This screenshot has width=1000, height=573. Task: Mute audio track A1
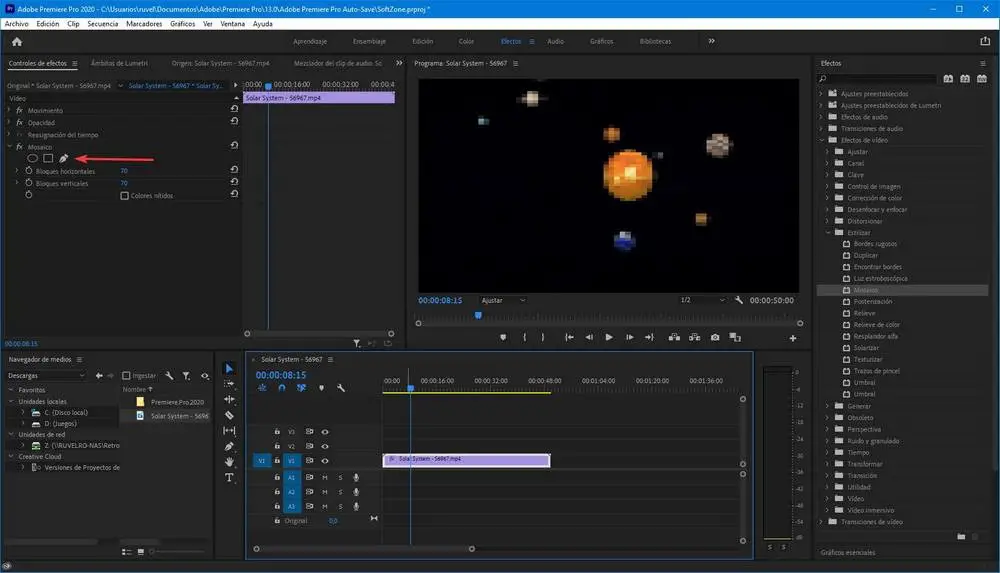click(325, 478)
